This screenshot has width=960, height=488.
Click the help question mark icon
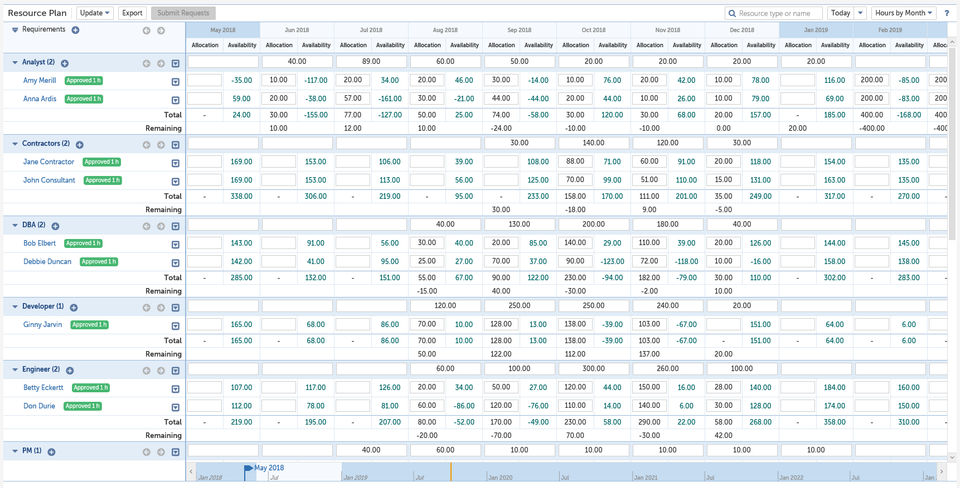point(947,13)
